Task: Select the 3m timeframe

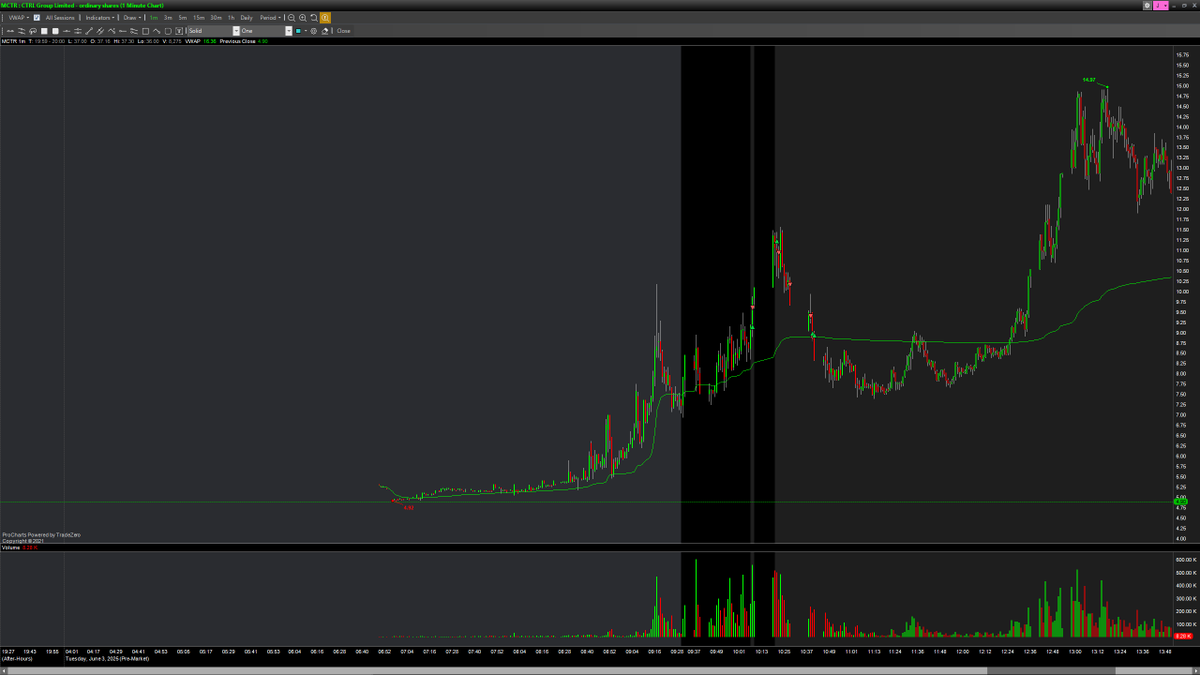Action: click(168, 18)
